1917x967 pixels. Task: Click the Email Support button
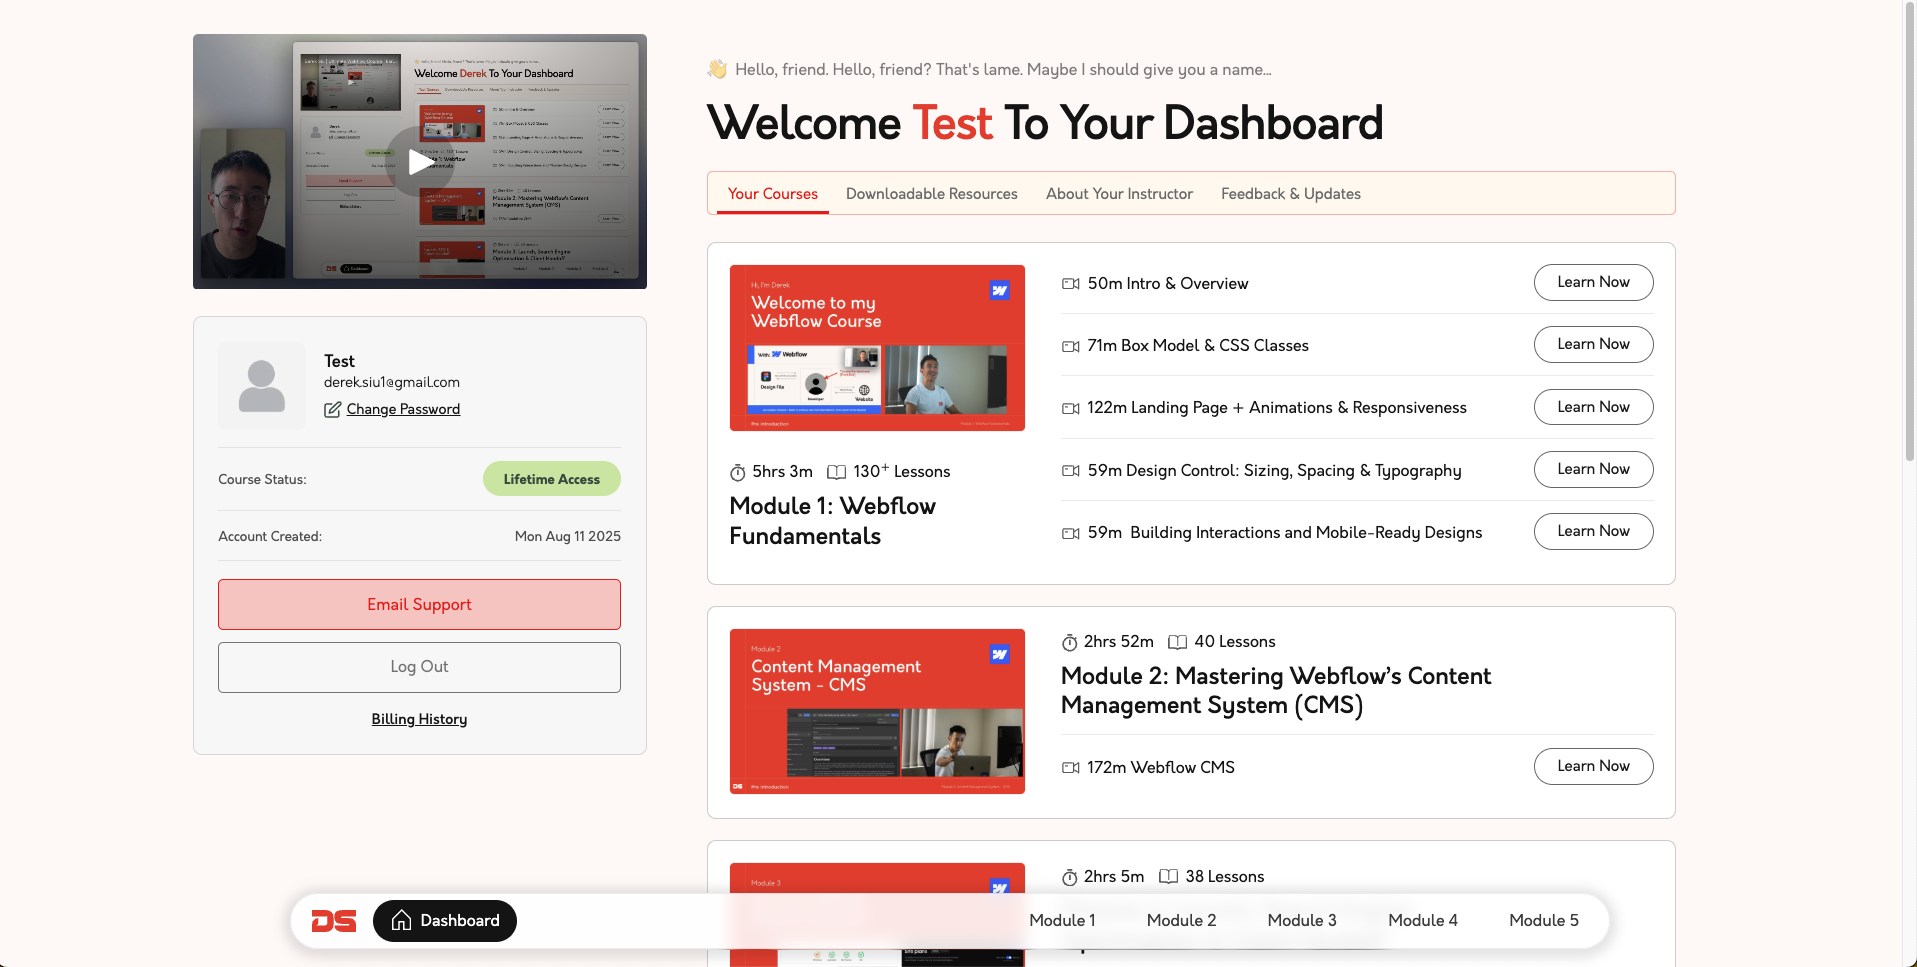coord(419,604)
